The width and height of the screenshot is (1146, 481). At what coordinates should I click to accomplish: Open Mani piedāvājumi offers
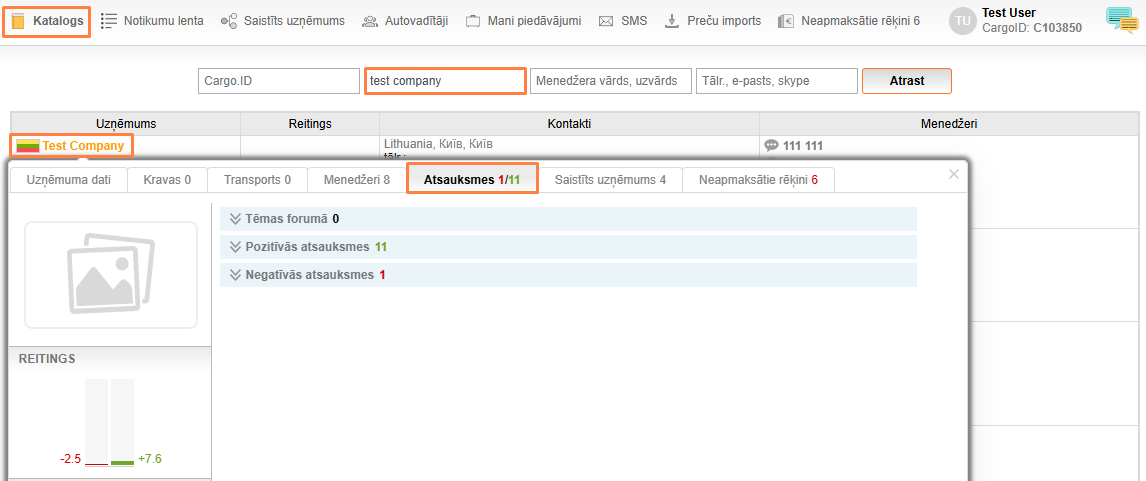tap(523, 21)
